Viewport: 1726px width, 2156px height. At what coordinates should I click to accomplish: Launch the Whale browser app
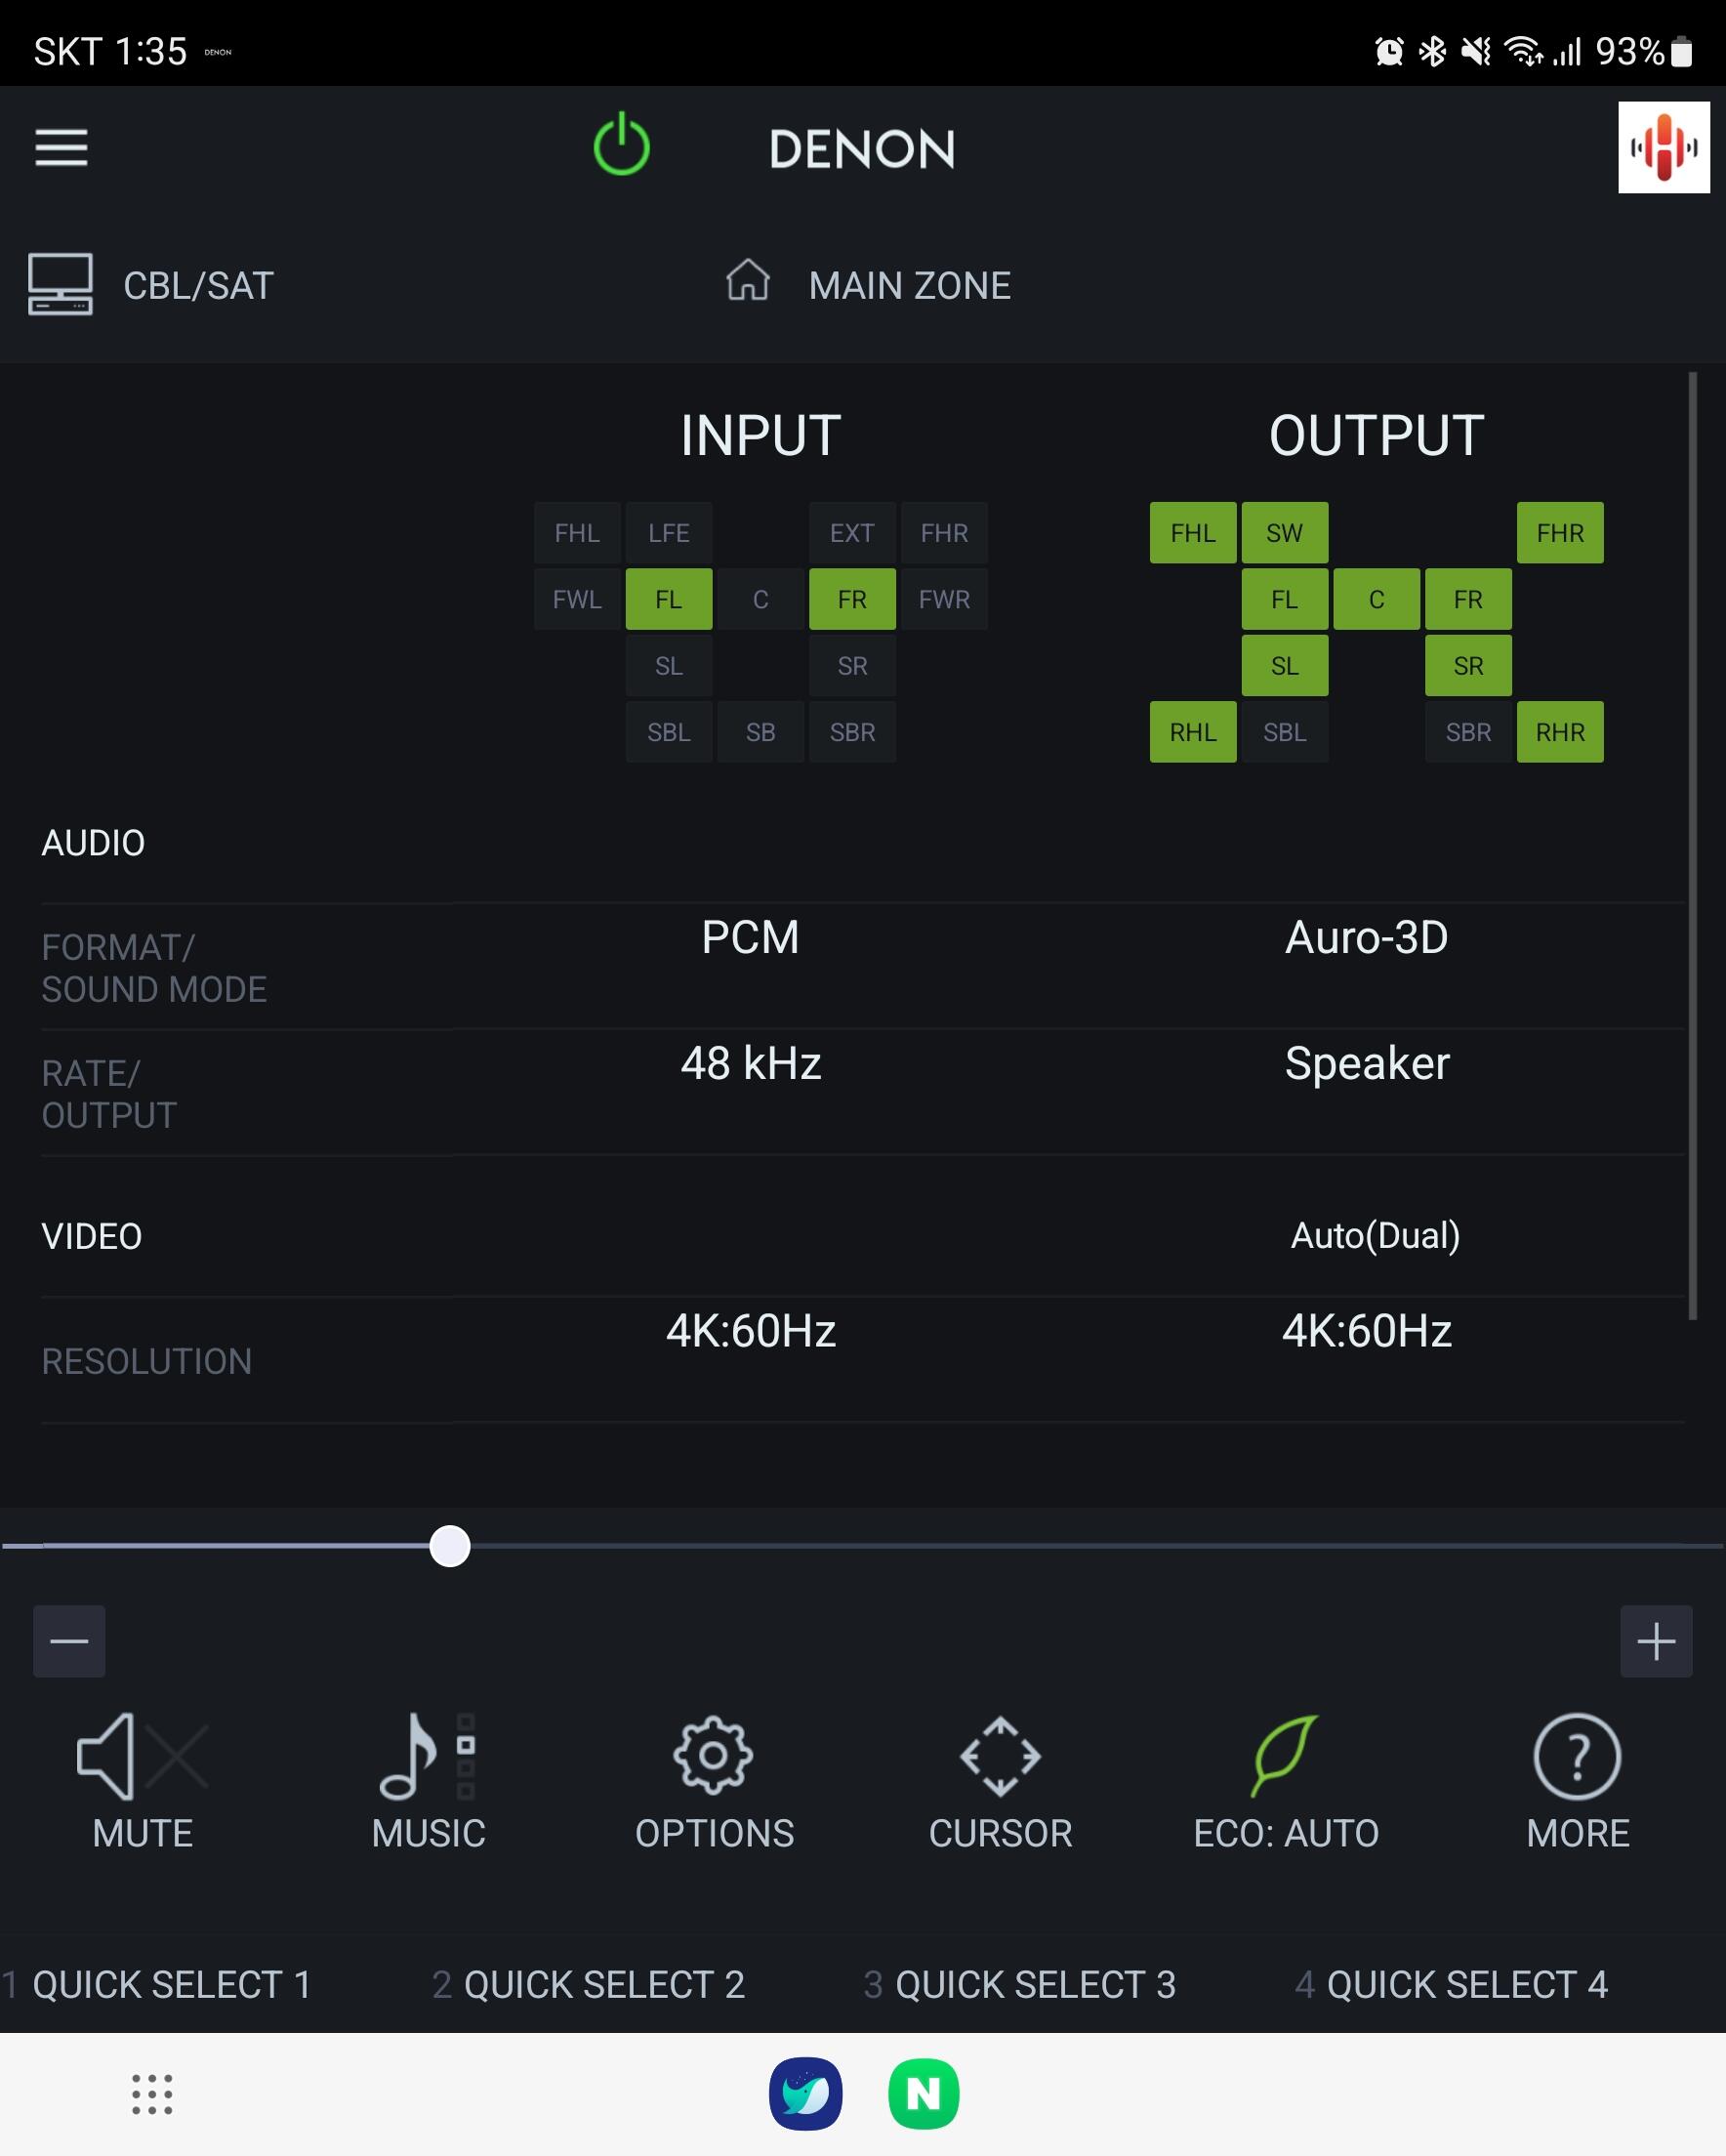click(805, 2093)
